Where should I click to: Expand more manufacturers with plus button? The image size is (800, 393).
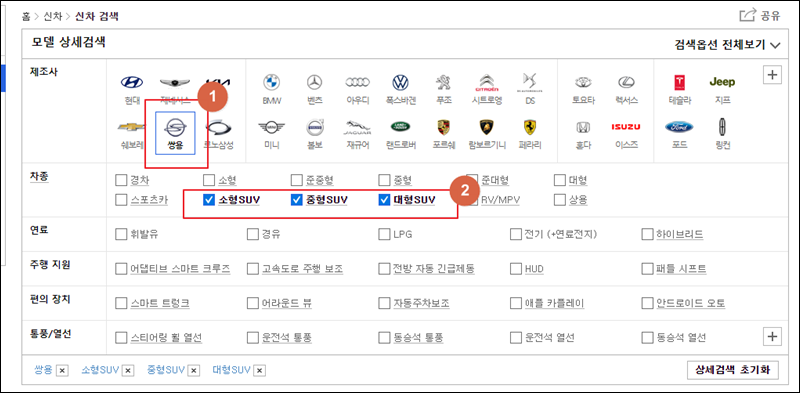click(x=772, y=75)
